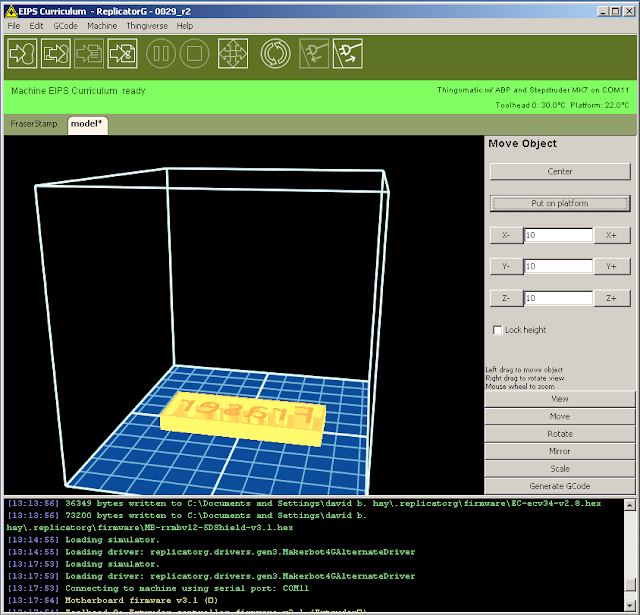Maximize the ReplicatorG window
The width and height of the screenshot is (640, 615).
point(616,11)
